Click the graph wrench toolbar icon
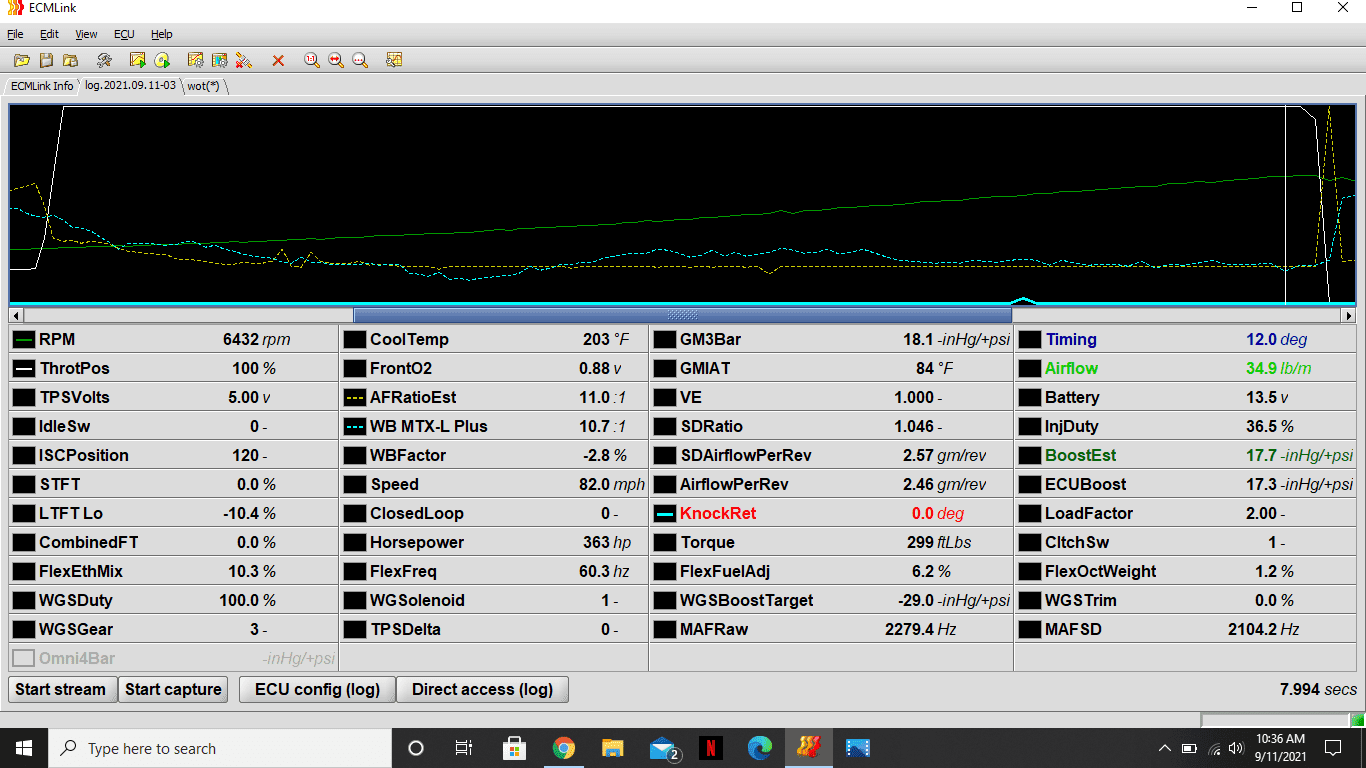Viewport: 1366px width, 768px height. coord(394,60)
